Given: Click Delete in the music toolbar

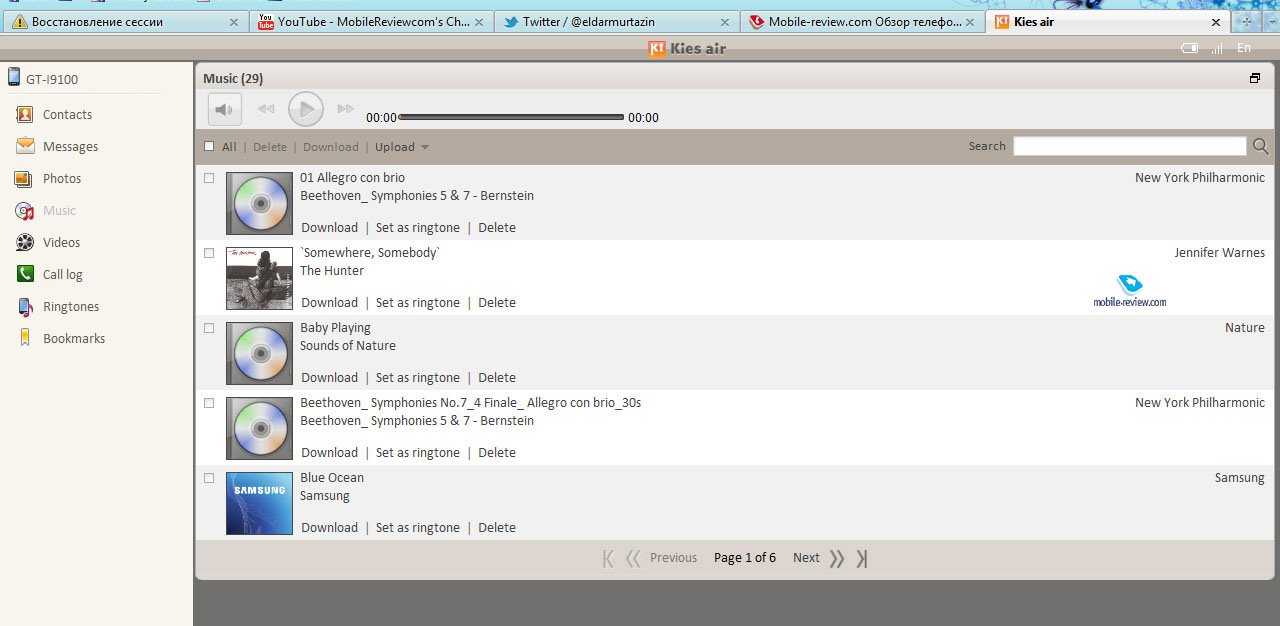Looking at the screenshot, I should (x=270, y=147).
